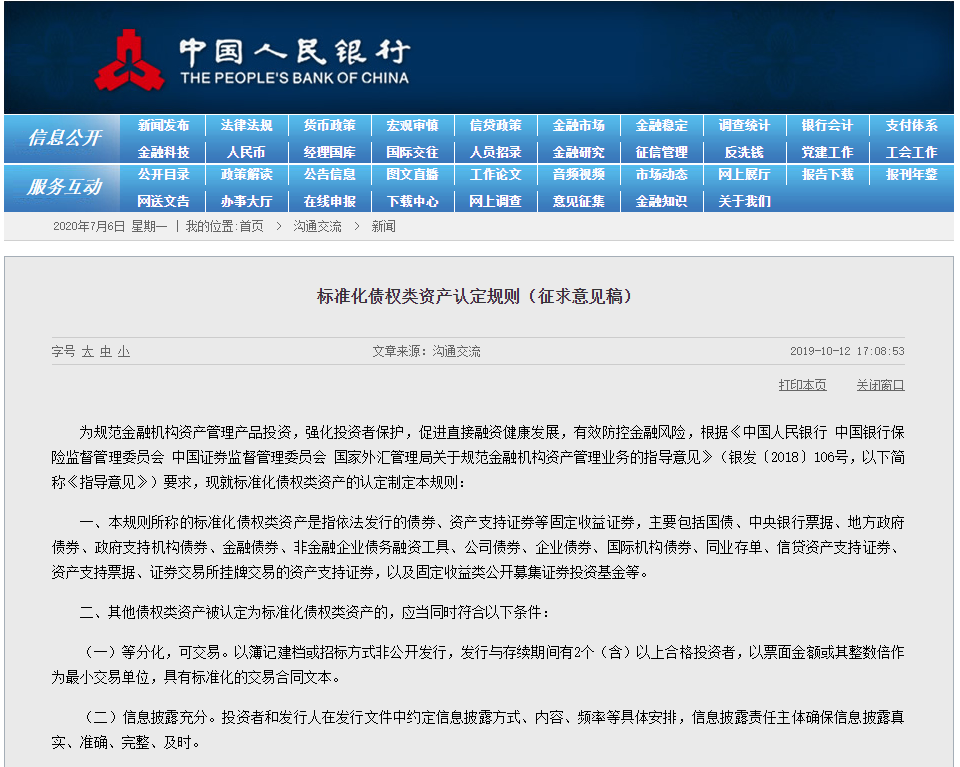Click 关闭窗口 link
The image size is (960, 767).
click(x=880, y=385)
